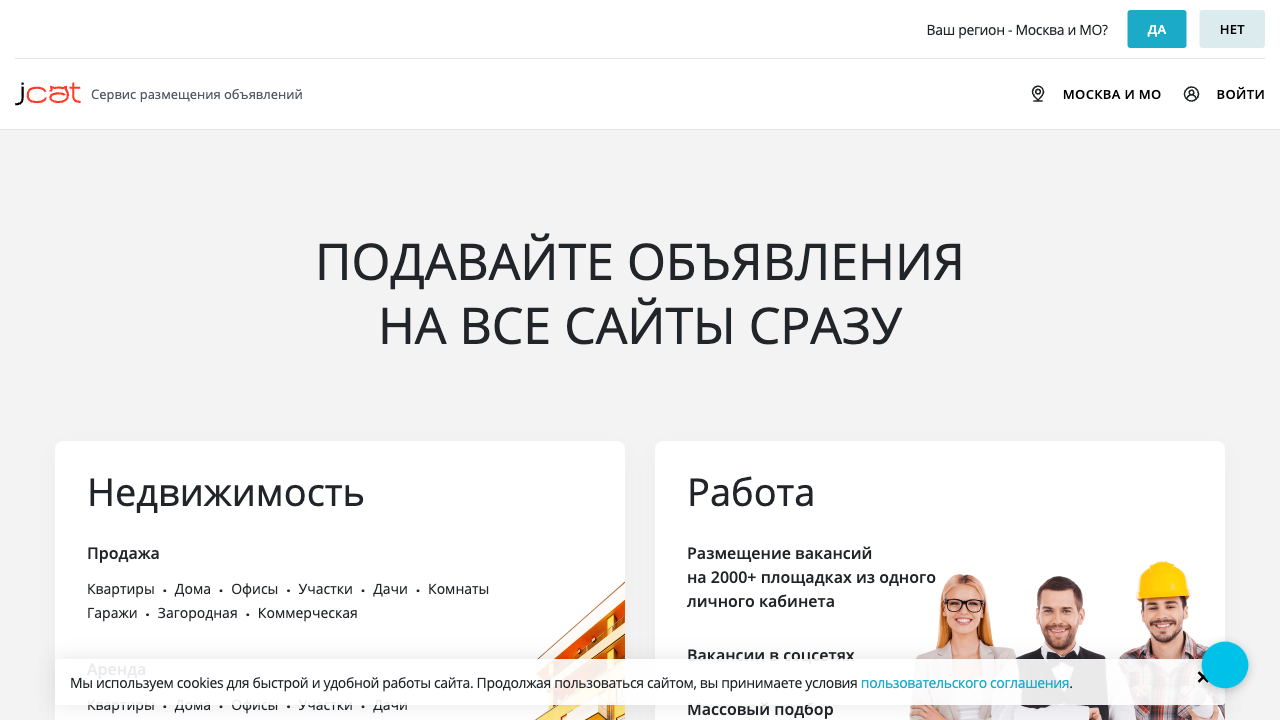Open МОСКВА И МО region selector
This screenshot has width=1280, height=720.
point(1112,94)
